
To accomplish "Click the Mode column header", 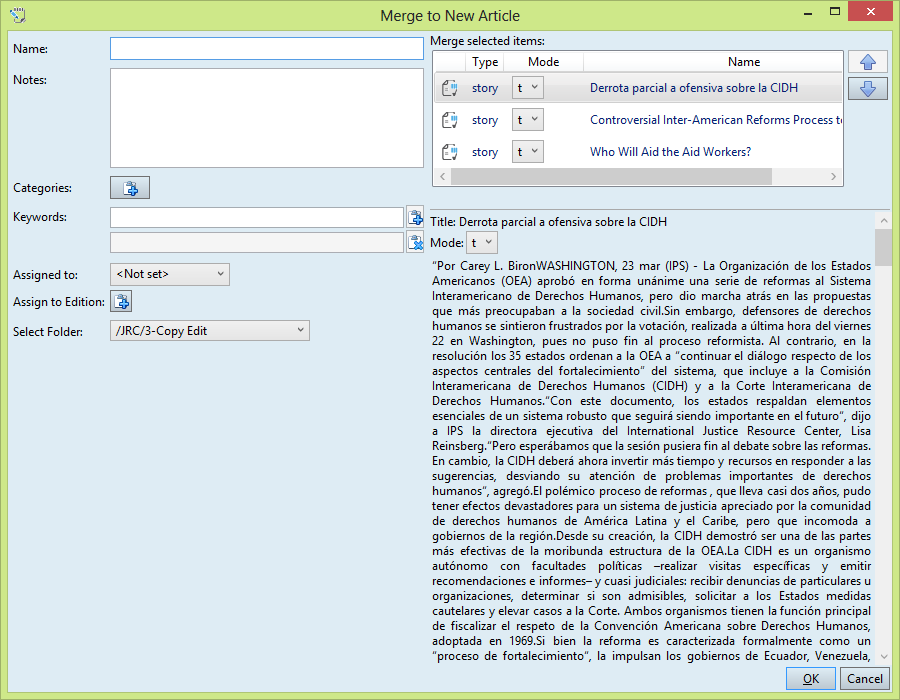I will coord(544,62).
